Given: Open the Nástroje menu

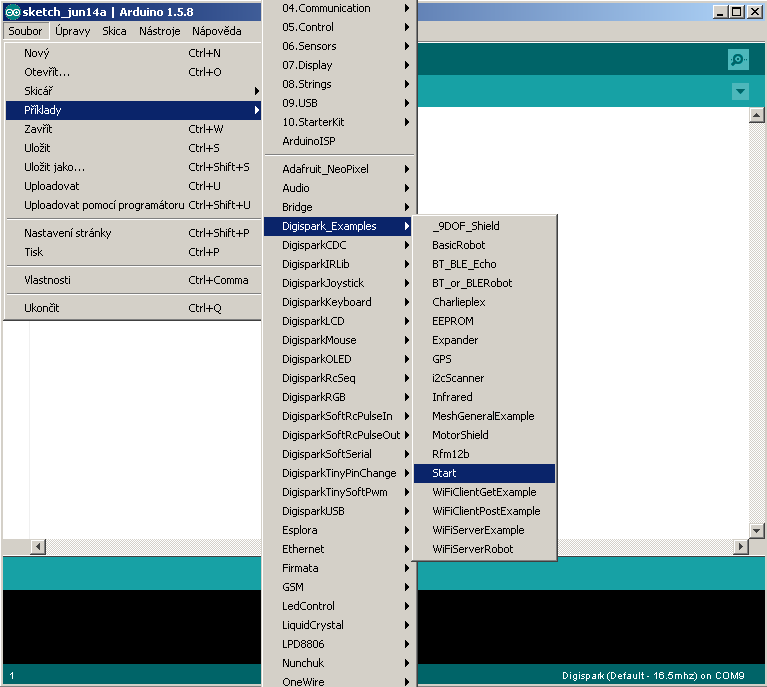Looking at the screenshot, I should 159,31.
